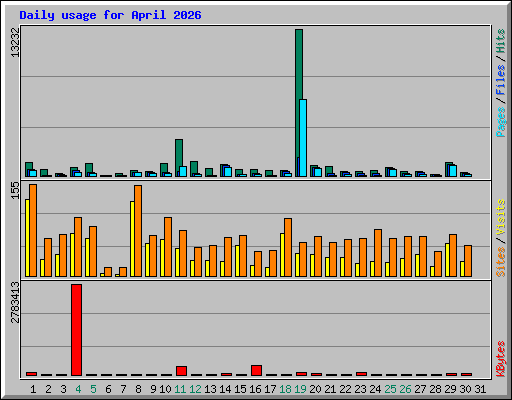The height and width of the screenshot is (400, 512).
Task: Click day label 24 on the x-axis
Action: (375, 389)
